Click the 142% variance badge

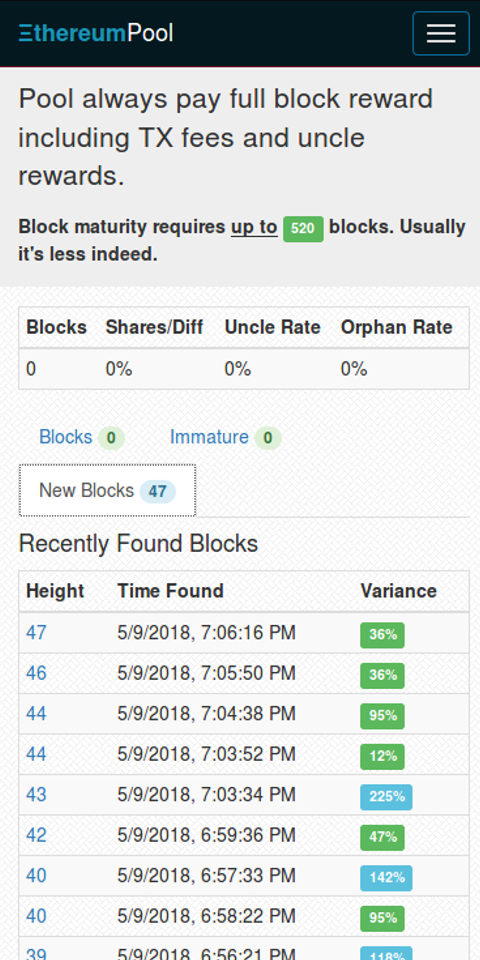click(x=386, y=877)
